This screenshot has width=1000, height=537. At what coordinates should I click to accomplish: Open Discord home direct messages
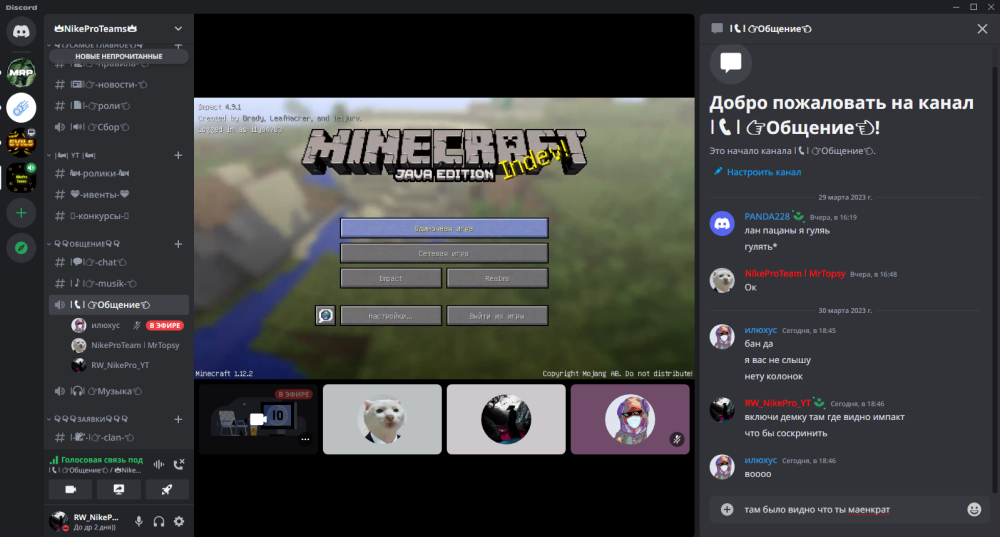(x=21, y=31)
